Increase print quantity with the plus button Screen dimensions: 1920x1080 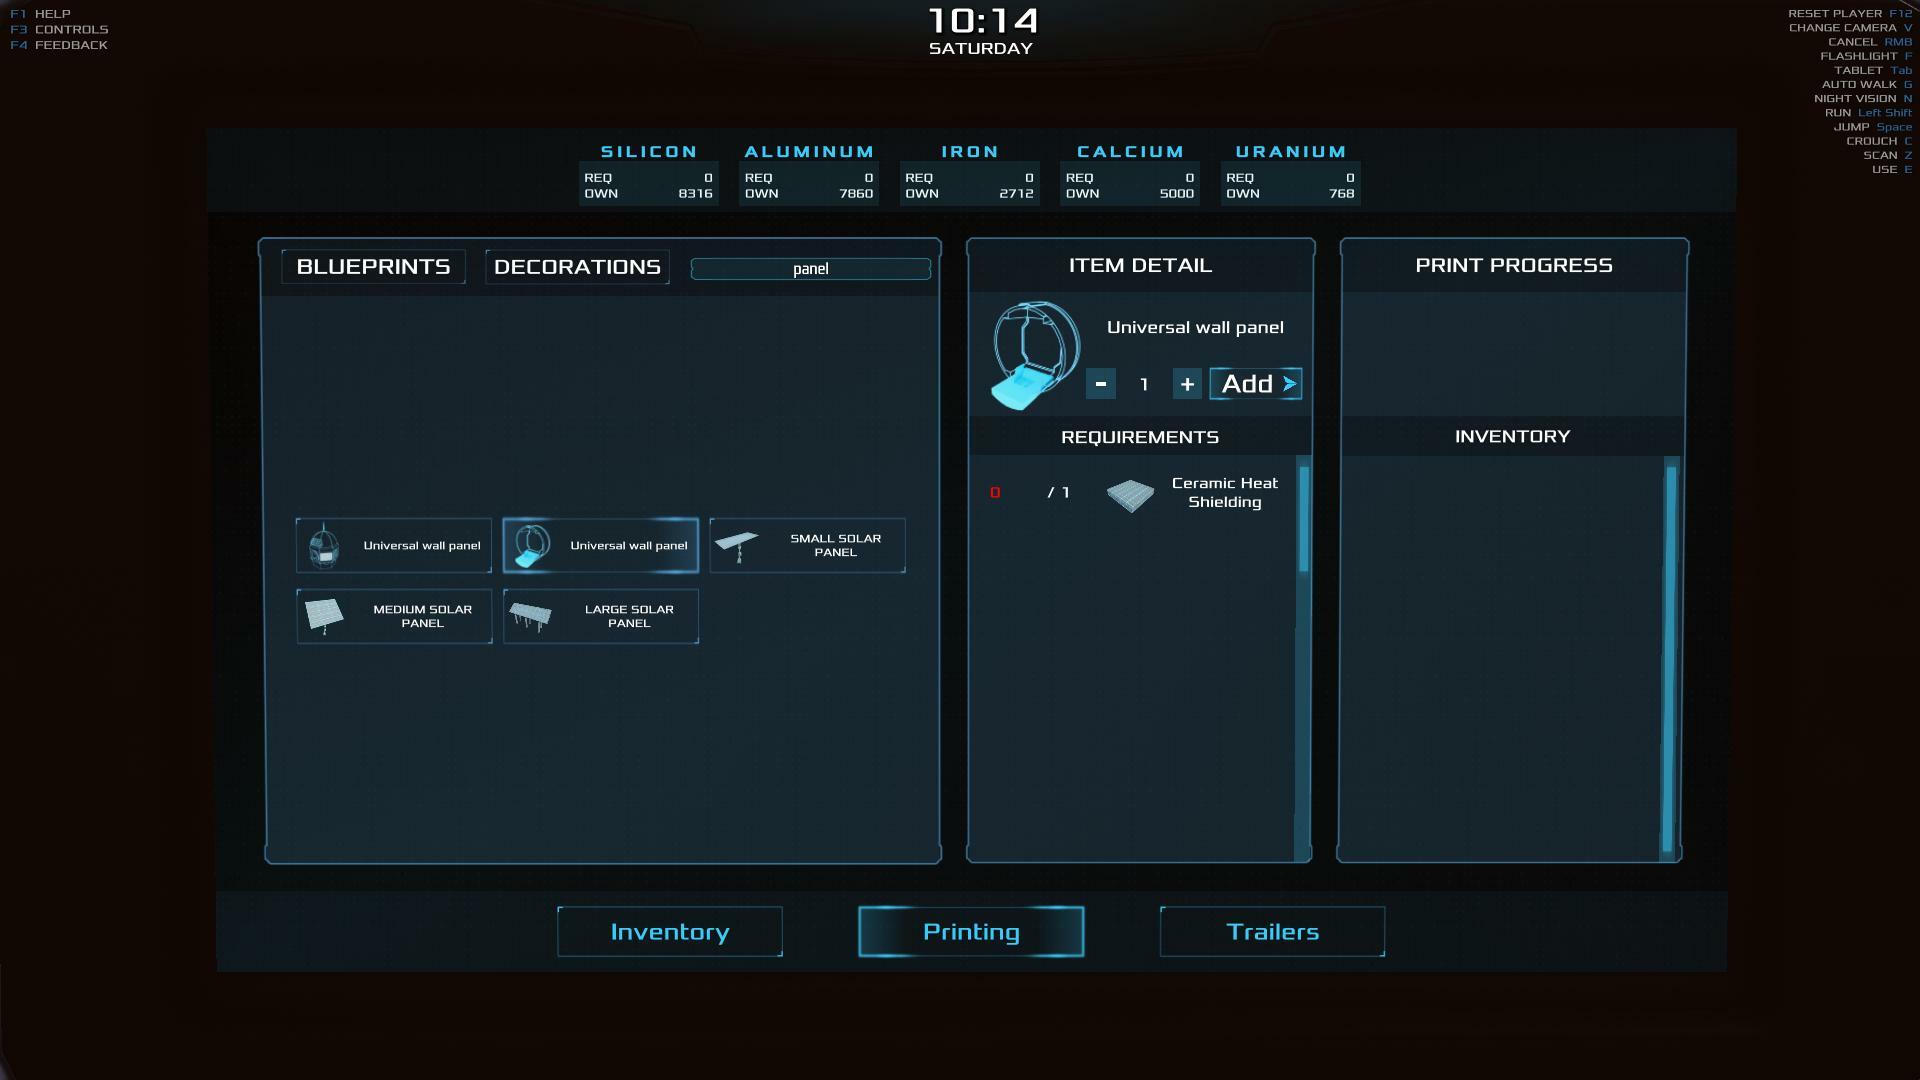click(x=1186, y=384)
